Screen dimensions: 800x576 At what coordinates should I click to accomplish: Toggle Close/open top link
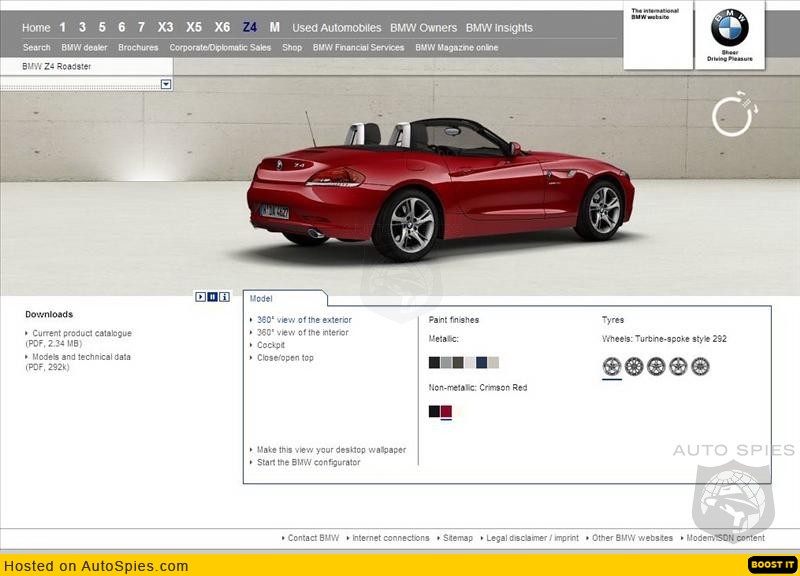[x=285, y=358]
